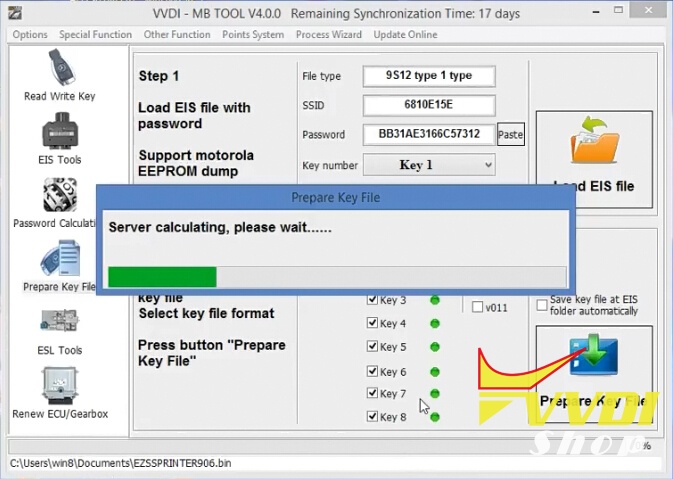Maximize the VVDI MB TOOL window
Screen dimensions: 673x479
click(x=618, y=10)
